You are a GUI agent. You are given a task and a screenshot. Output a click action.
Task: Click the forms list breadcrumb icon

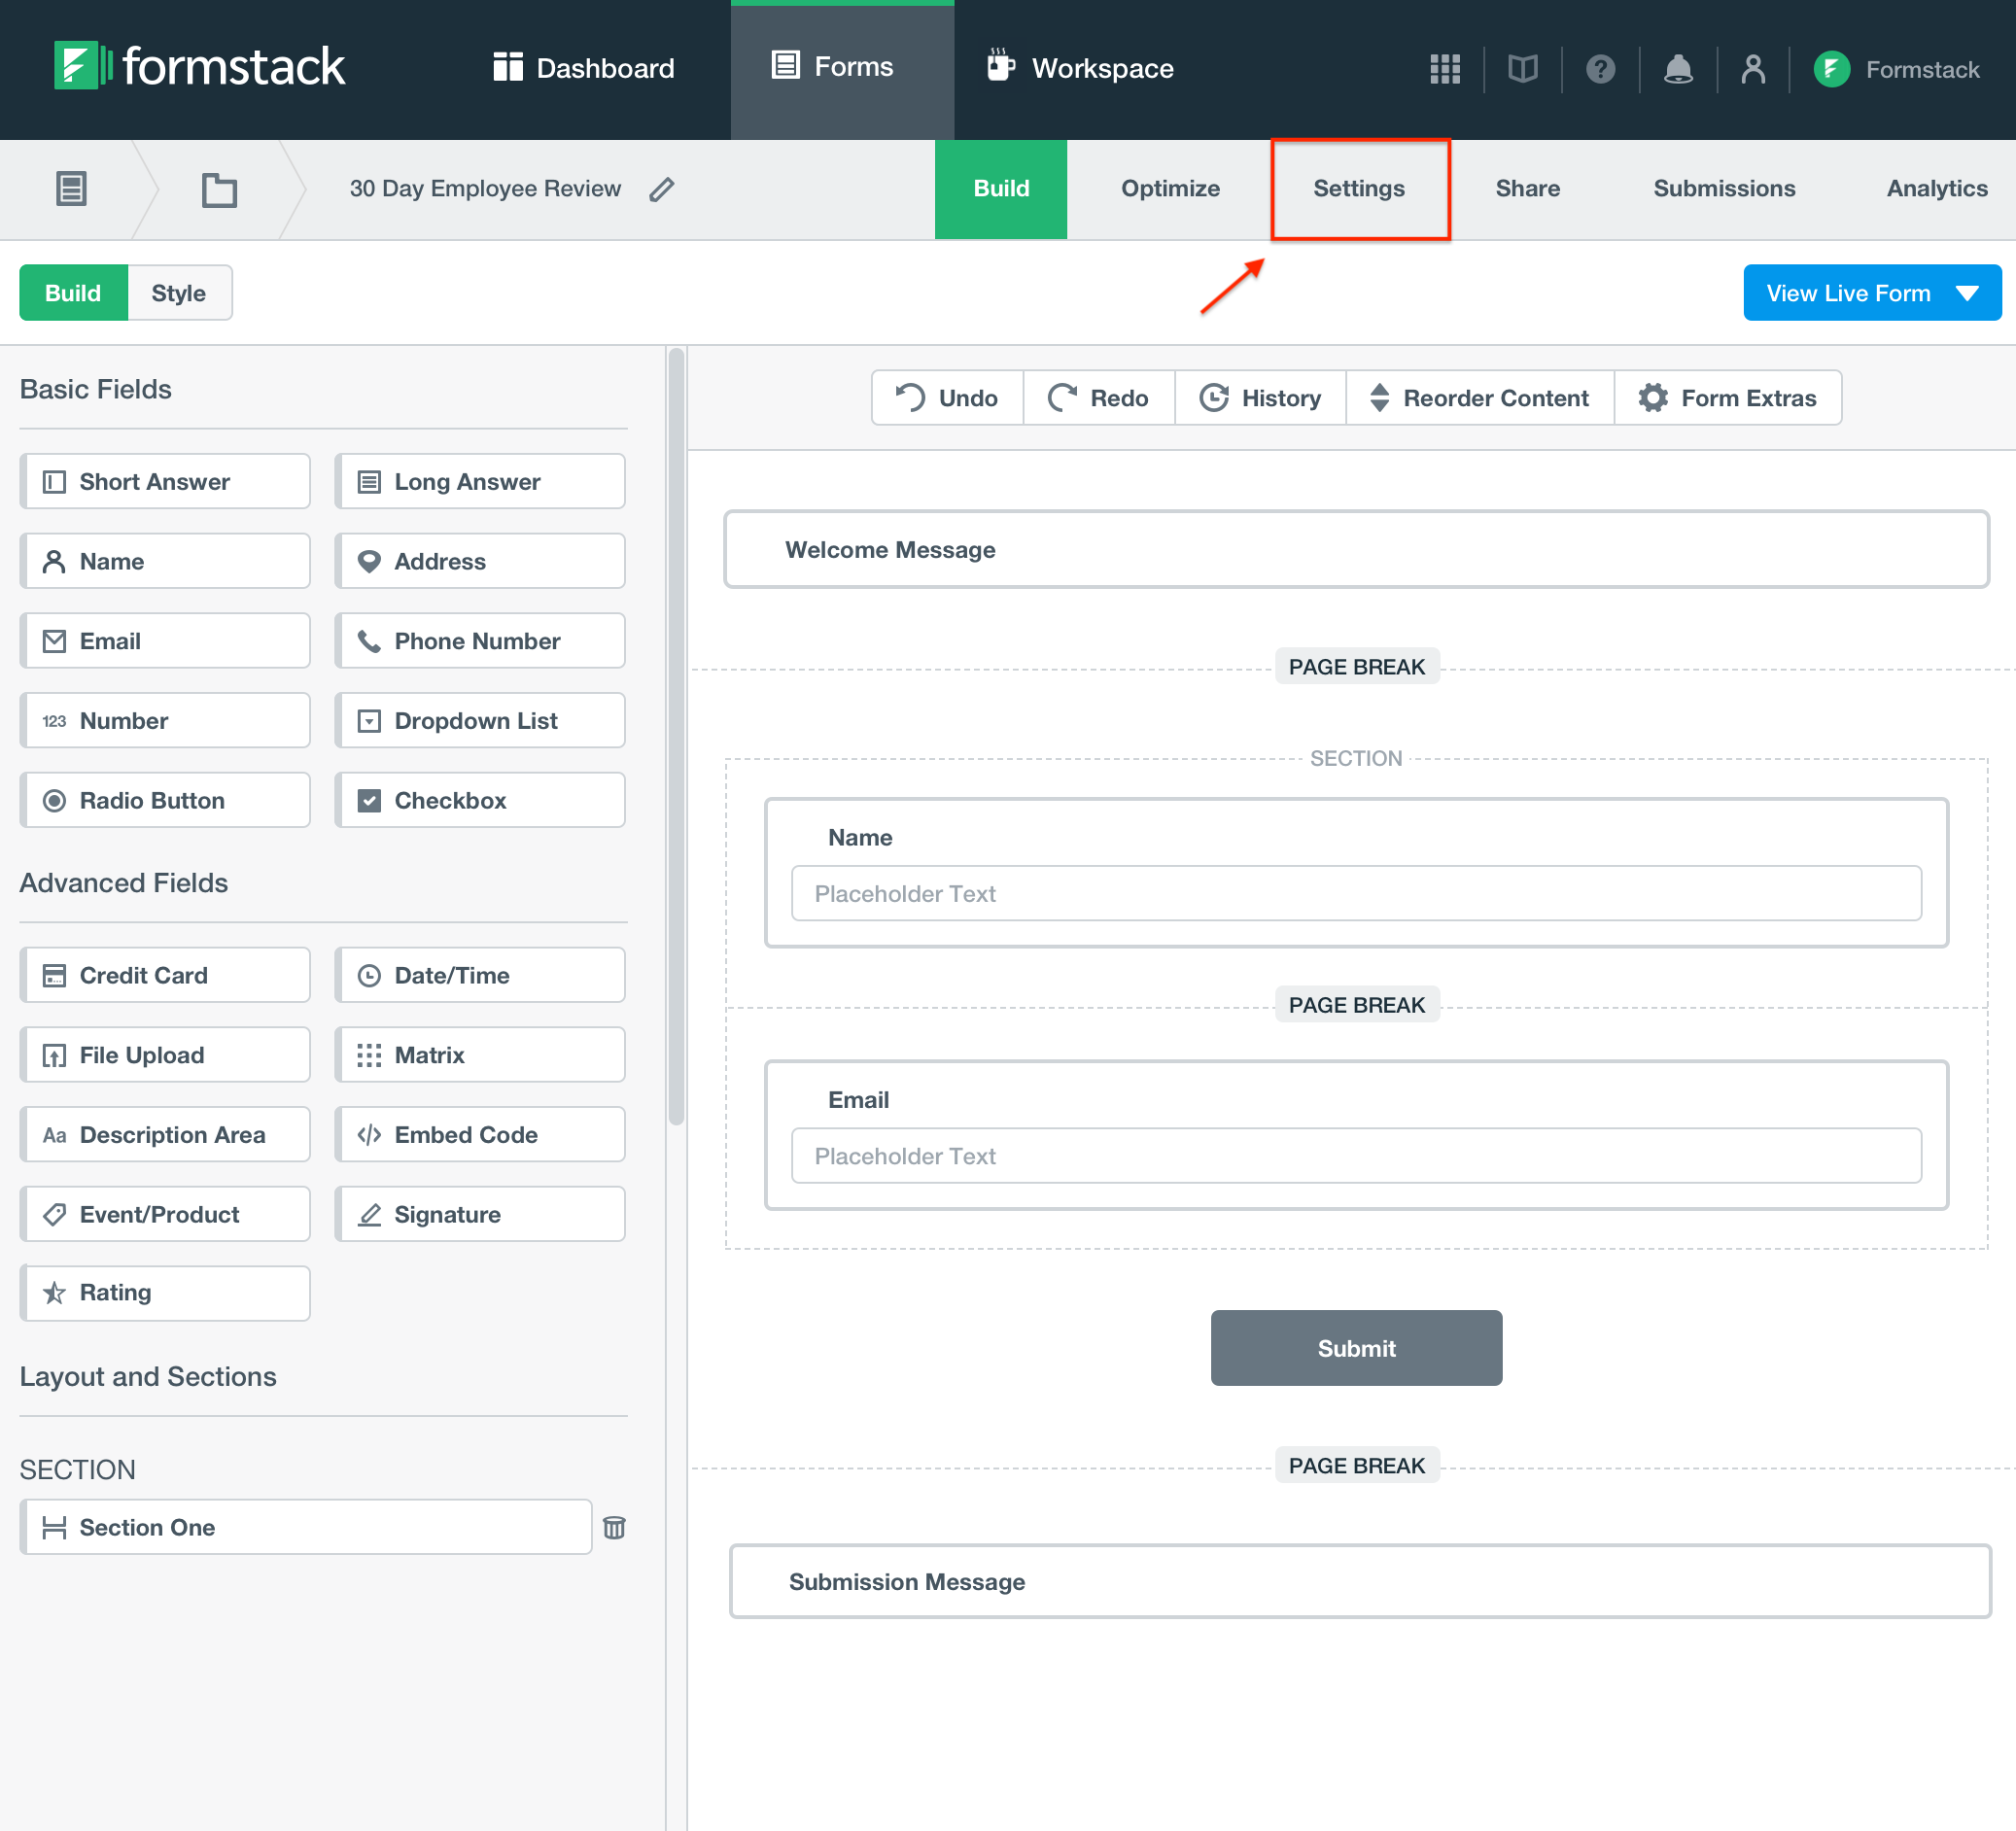click(x=71, y=189)
